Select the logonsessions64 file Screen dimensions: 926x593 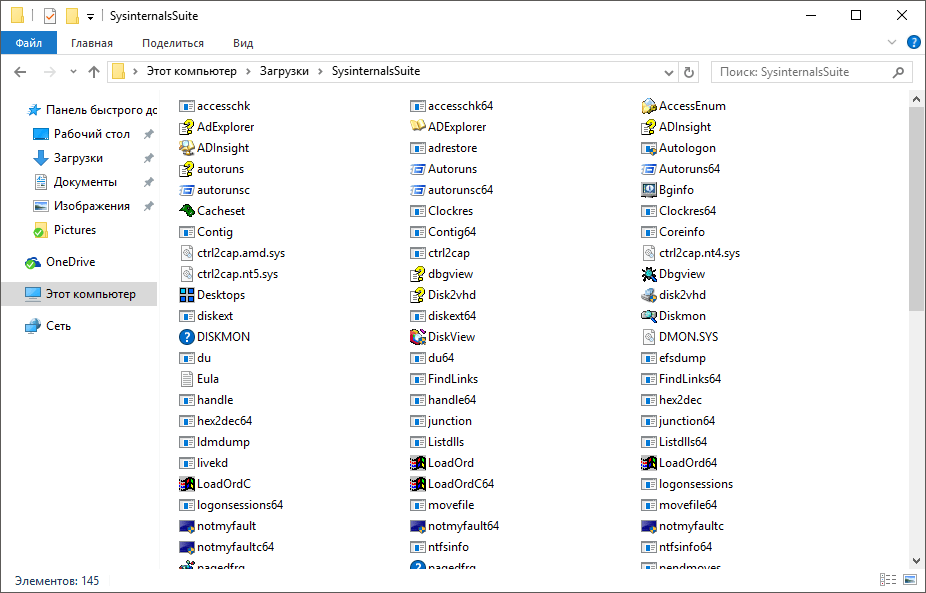(231, 504)
